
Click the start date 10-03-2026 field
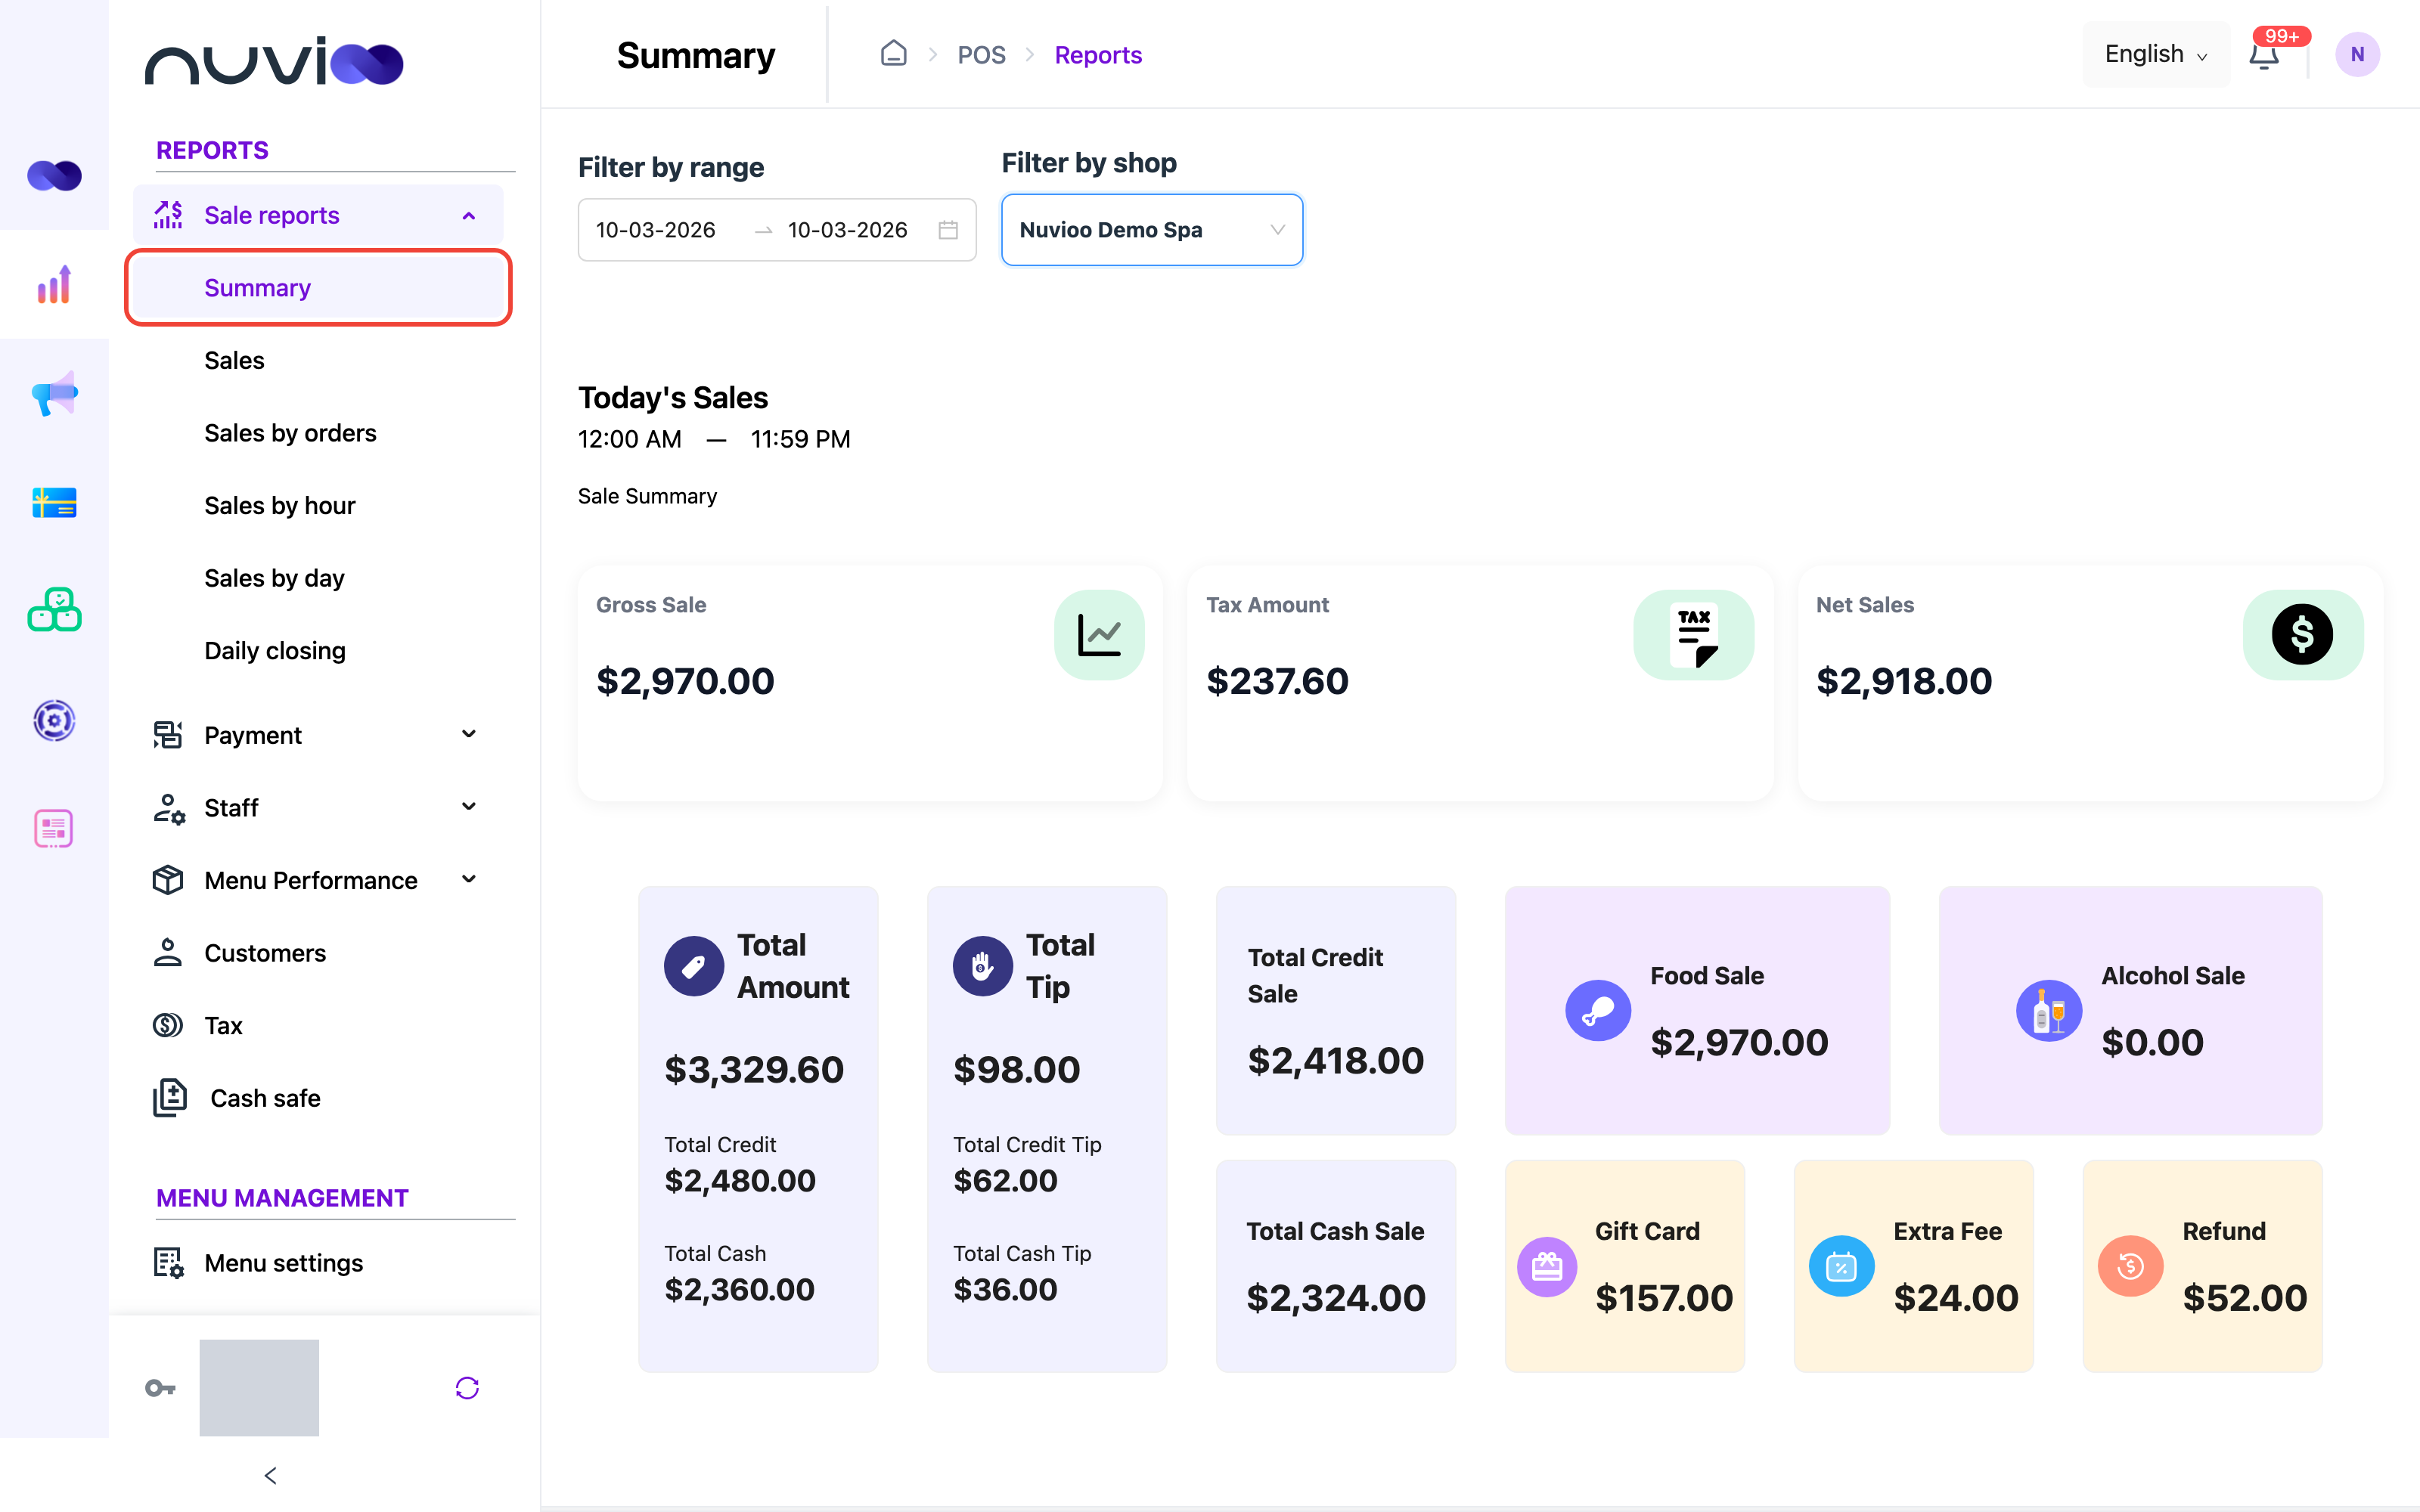pos(656,230)
